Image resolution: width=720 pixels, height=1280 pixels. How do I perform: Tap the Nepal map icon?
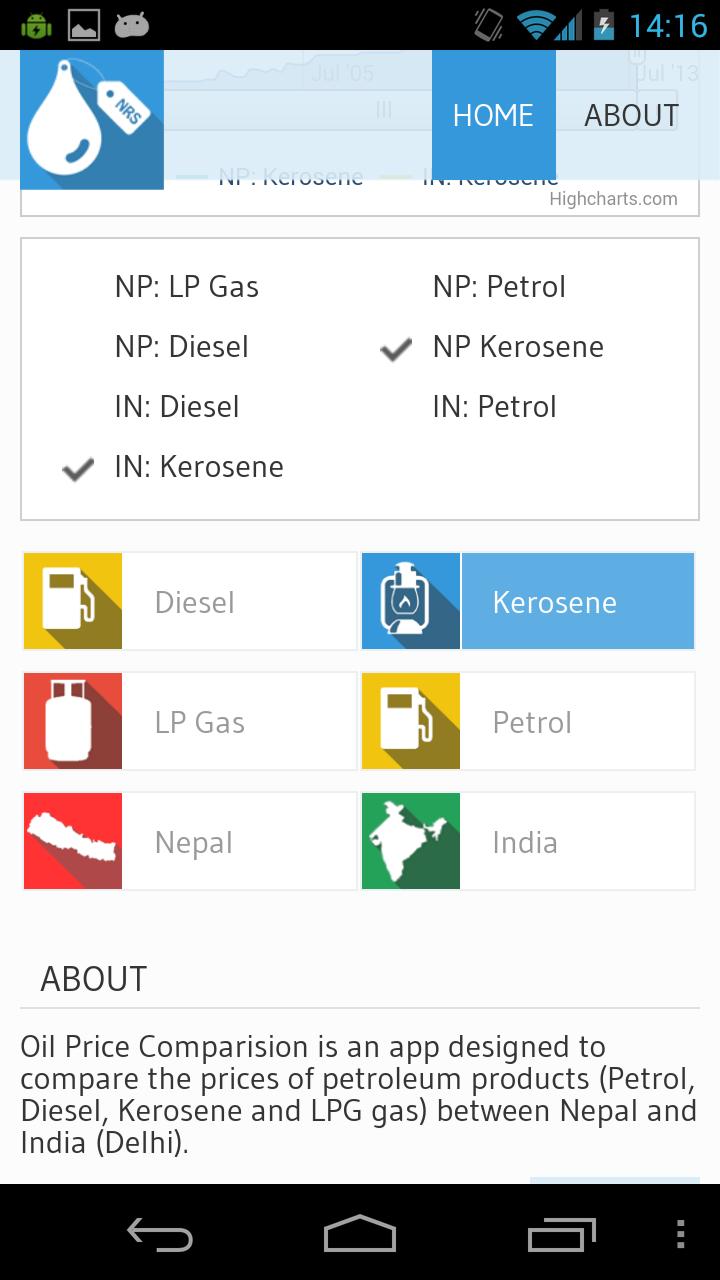point(73,842)
